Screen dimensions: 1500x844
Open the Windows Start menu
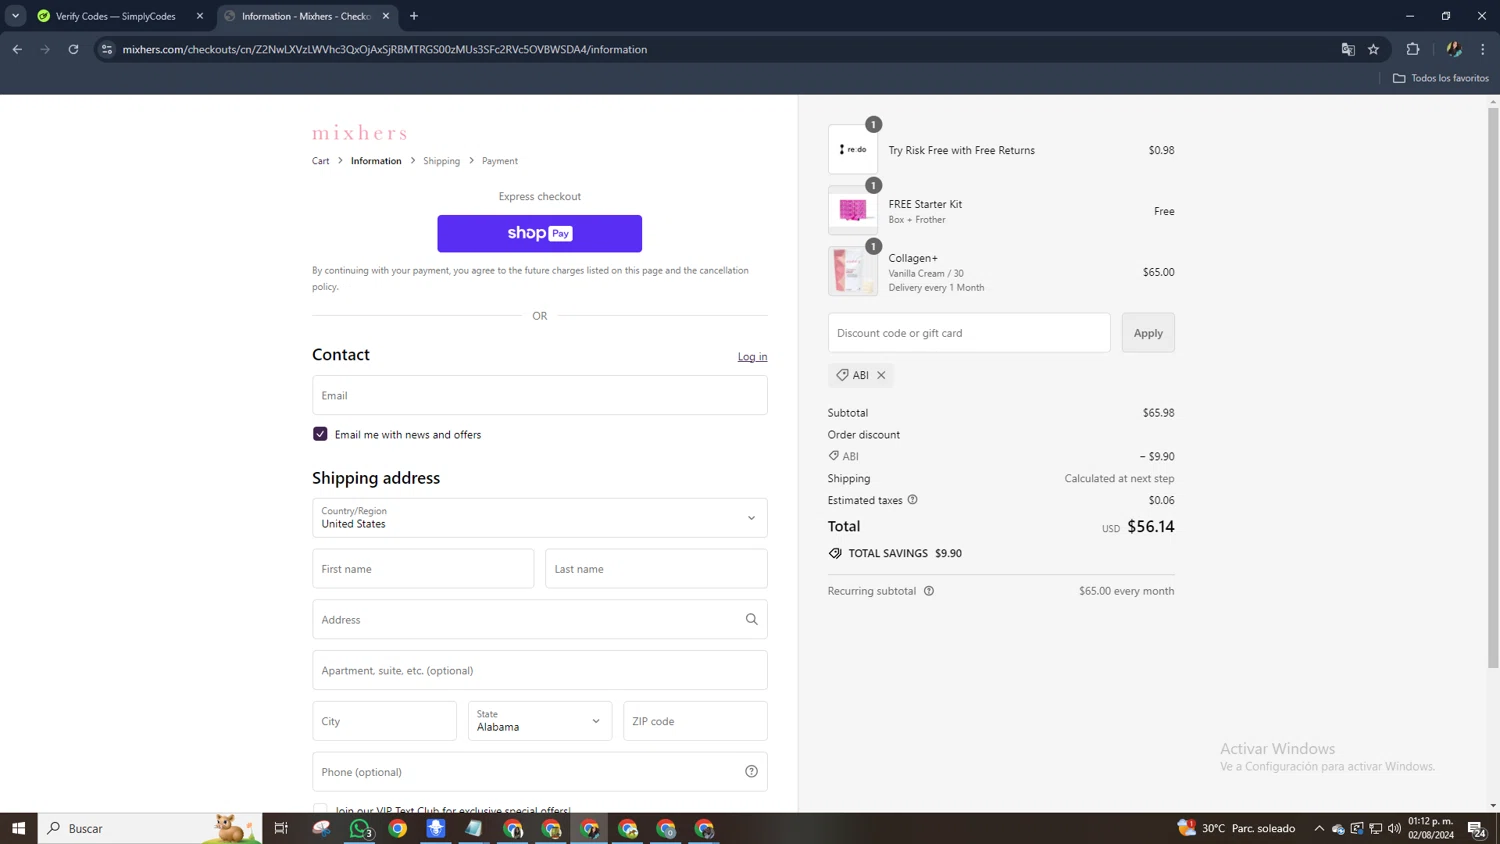tap(18, 828)
